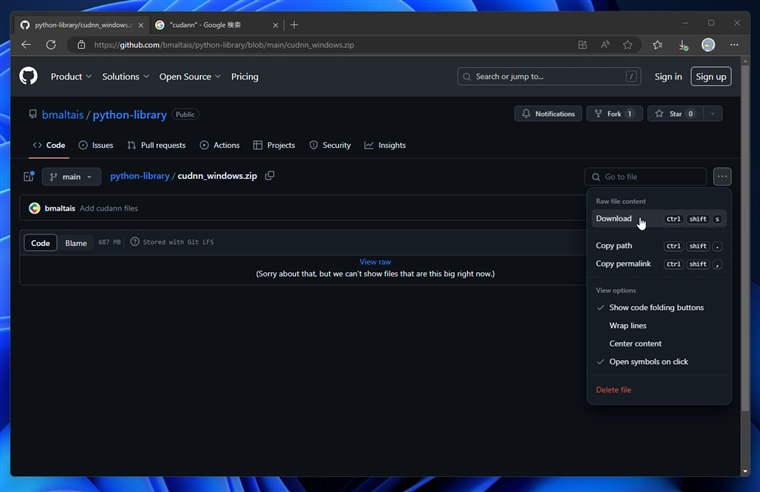This screenshot has height=492, width=760.
Task: Click the browser profile avatar
Action: (x=708, y=45)
